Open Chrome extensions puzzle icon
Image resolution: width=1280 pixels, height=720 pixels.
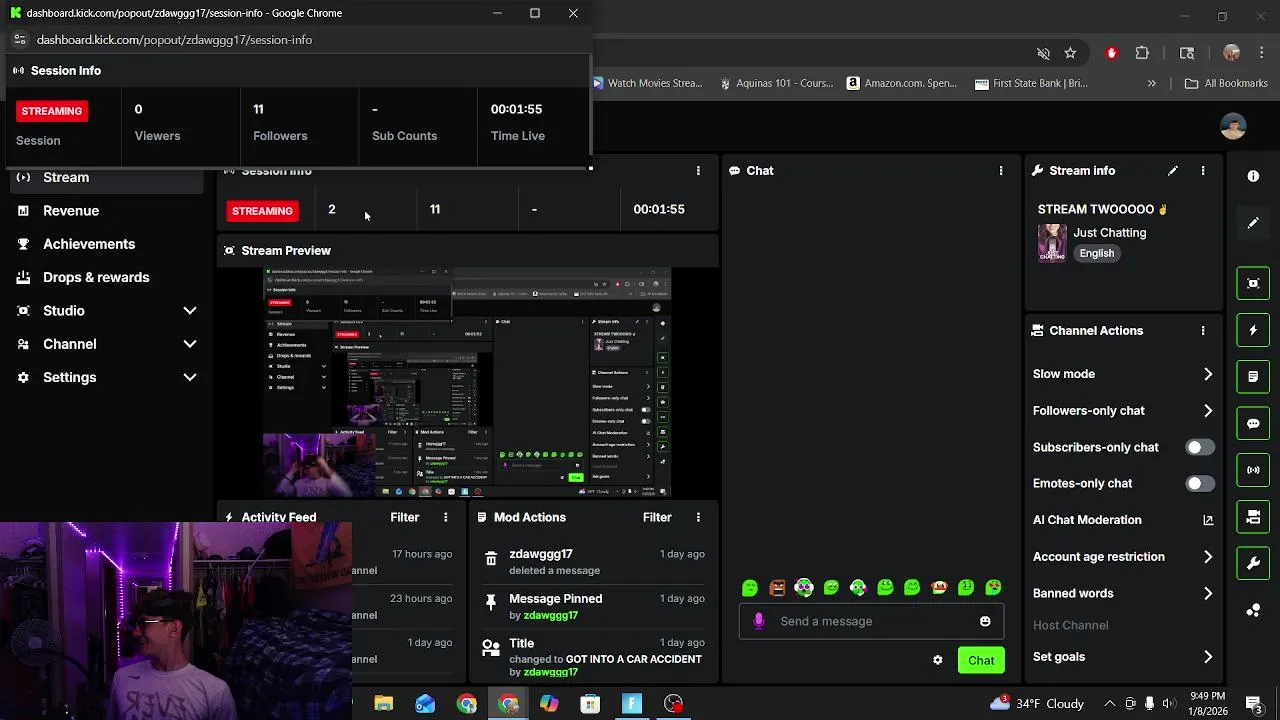point(1142,53)
